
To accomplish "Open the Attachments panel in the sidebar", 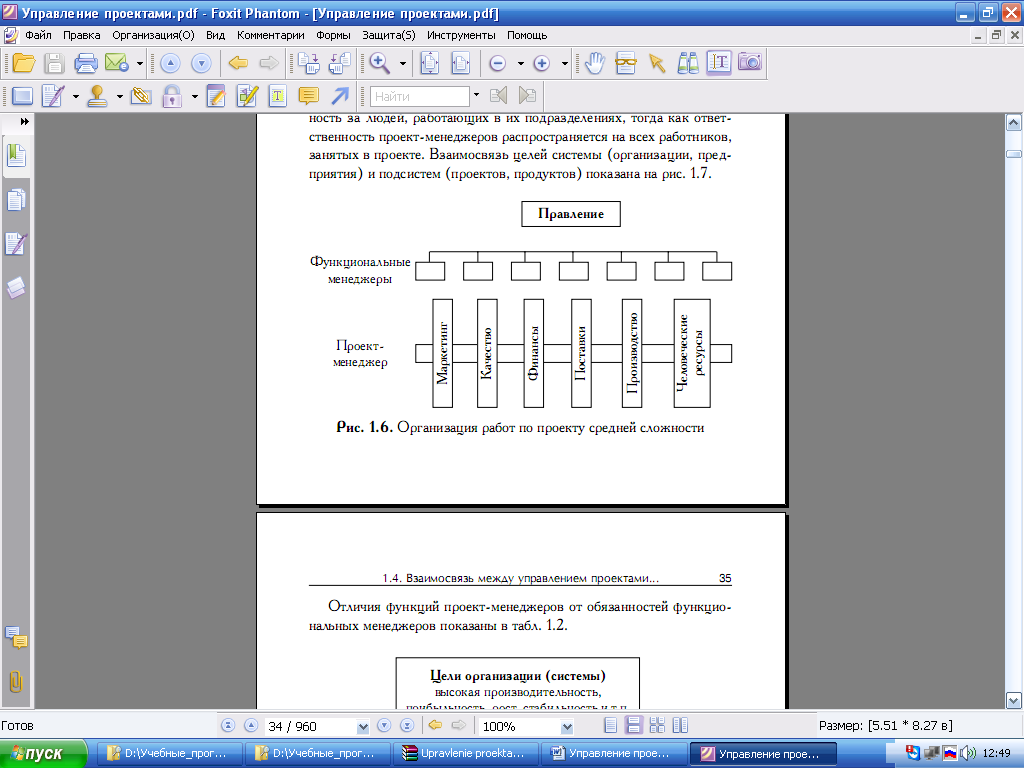I will coord(16,682).
